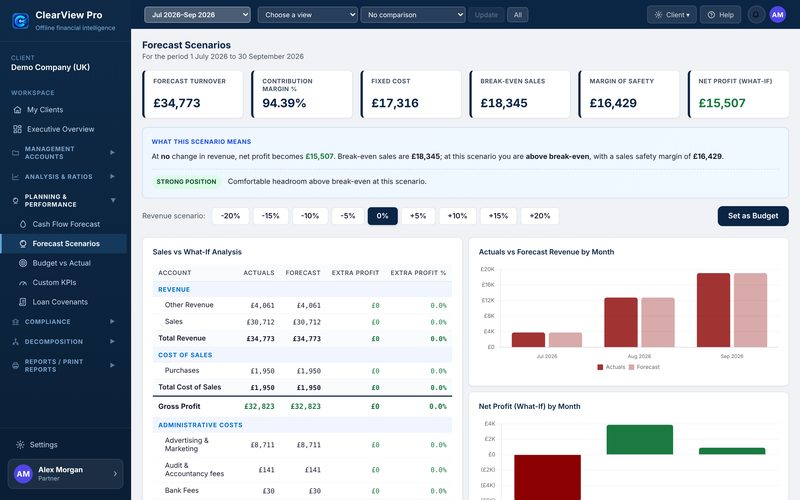Click the Settings gear icon in sidebar

(20, 445)
